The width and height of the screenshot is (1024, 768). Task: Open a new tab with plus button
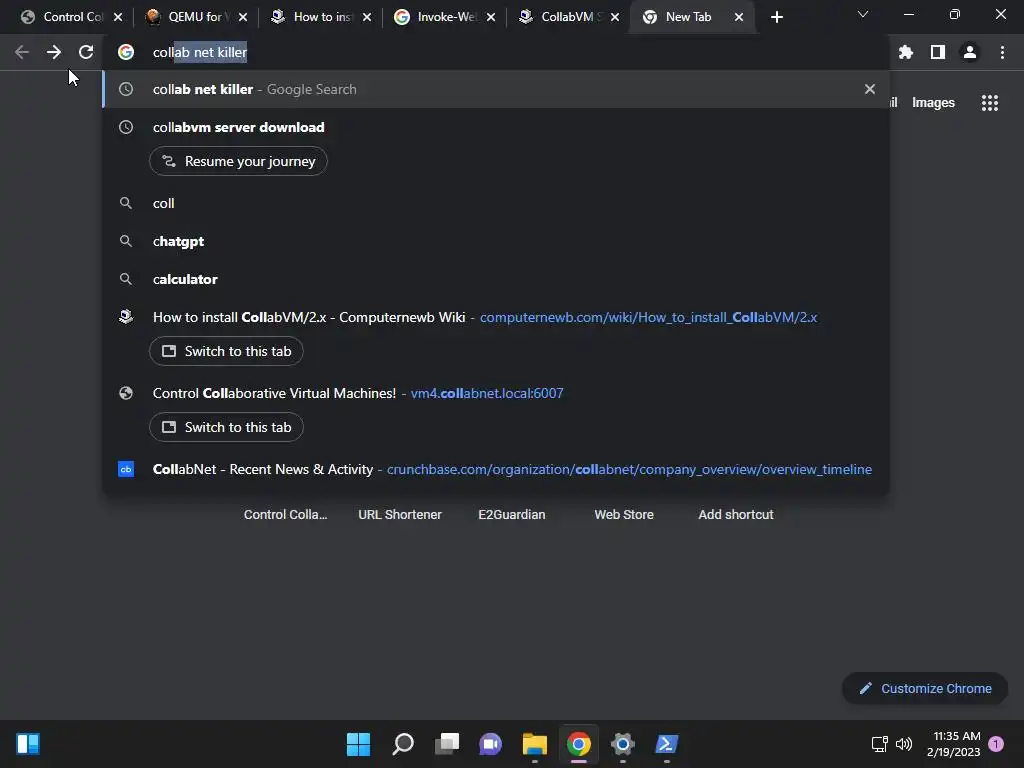[776, 17]
